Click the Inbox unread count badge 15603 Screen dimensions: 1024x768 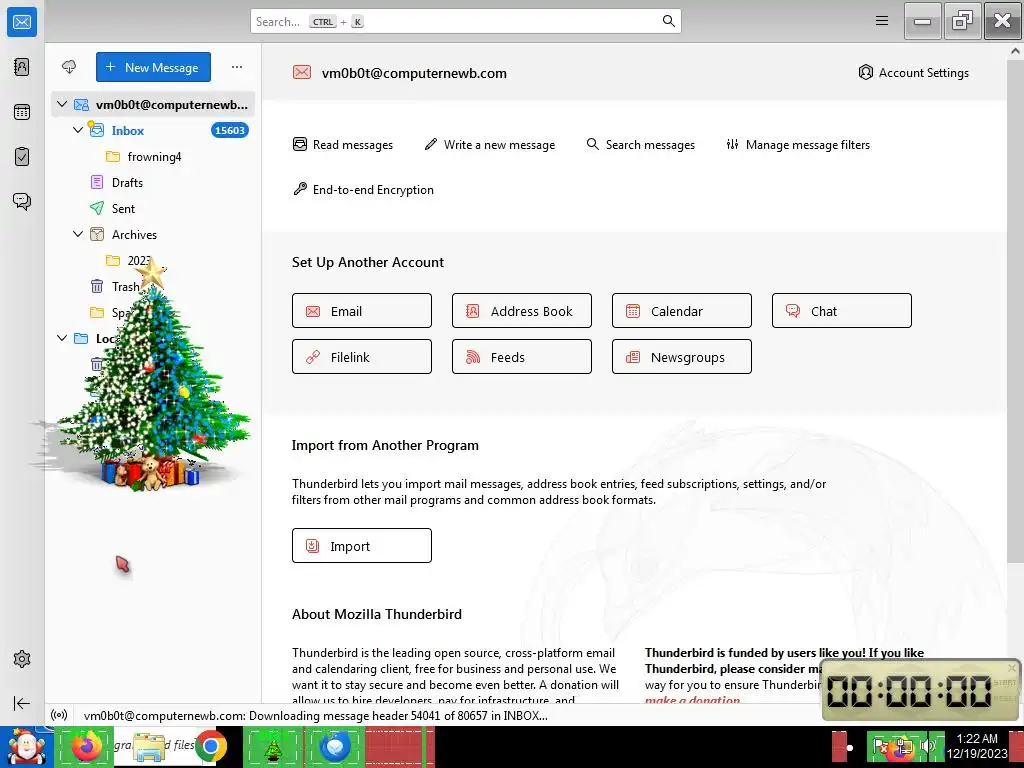(x=230, y=130)
